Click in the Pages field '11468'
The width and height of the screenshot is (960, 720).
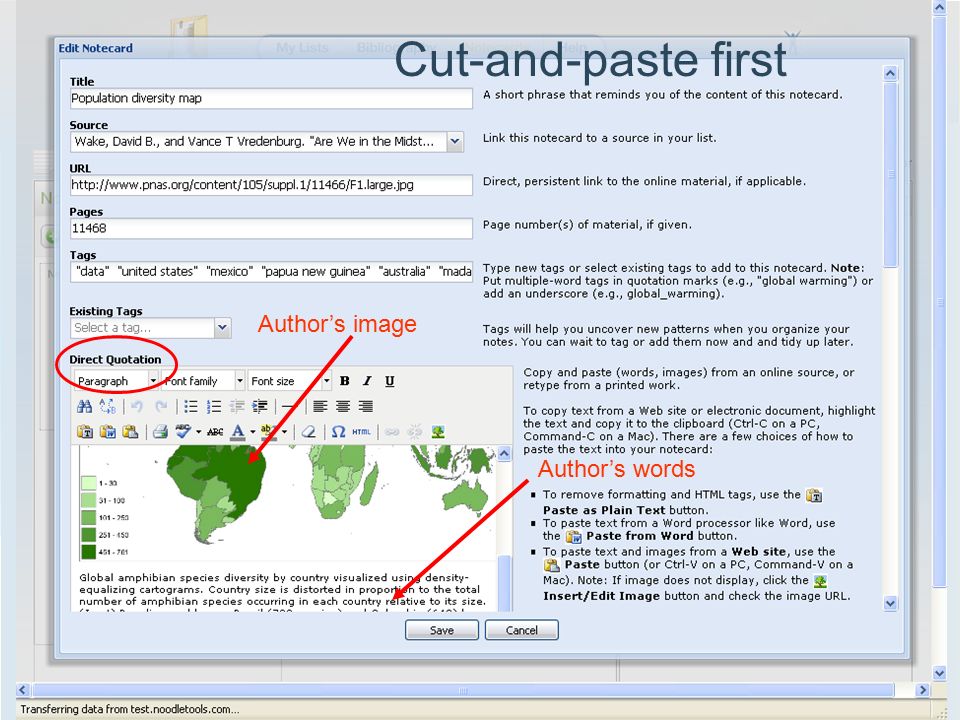[x=271, y=228]
